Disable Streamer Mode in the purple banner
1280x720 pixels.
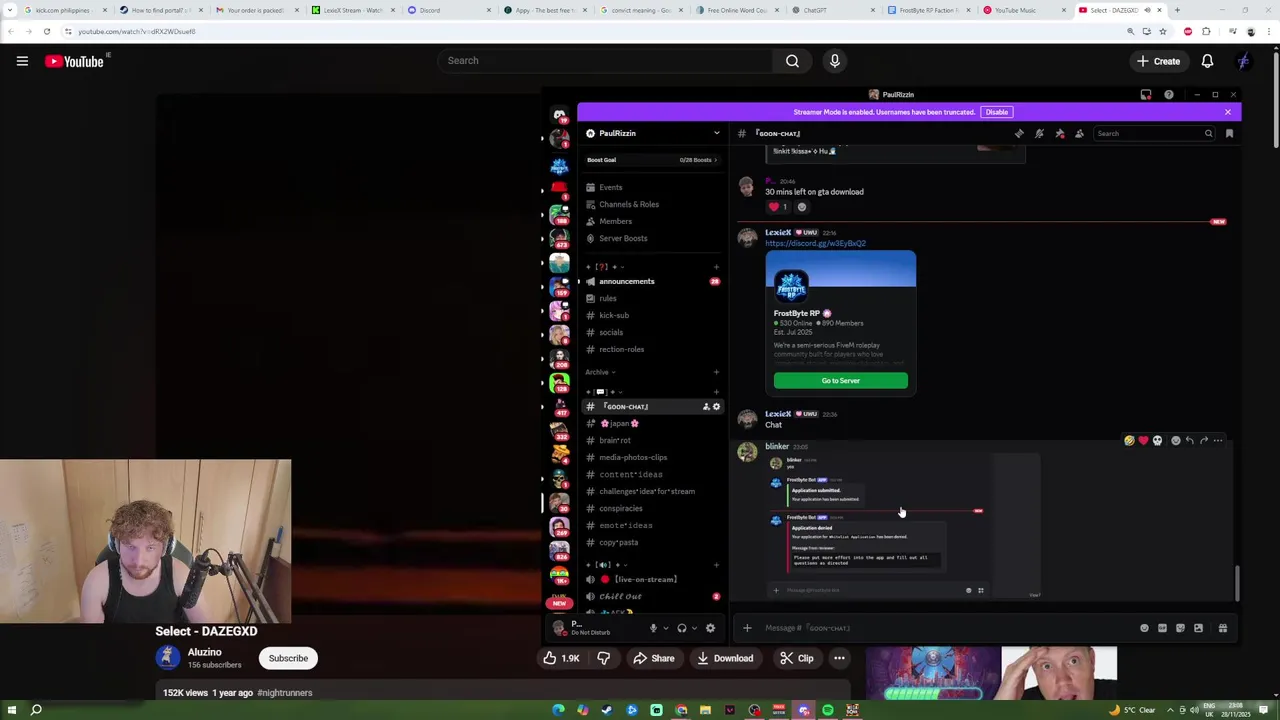point(996,112)
